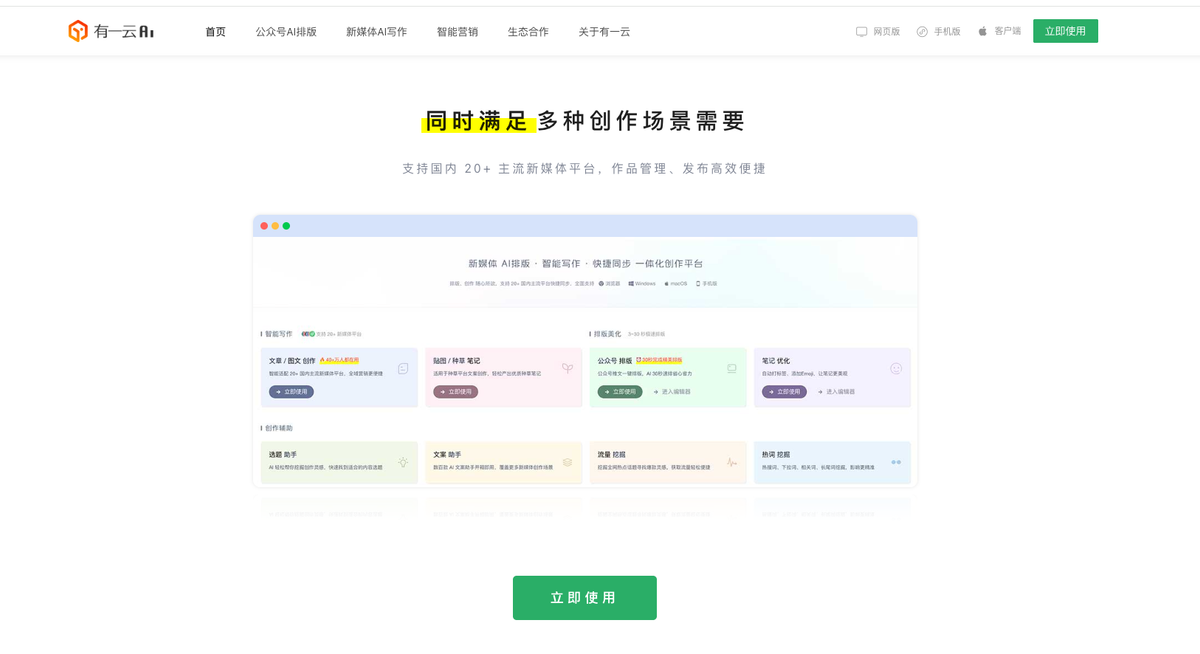
Task: Open 关于有一云 page
Action: pyautogui.click(x=604, y=31)
